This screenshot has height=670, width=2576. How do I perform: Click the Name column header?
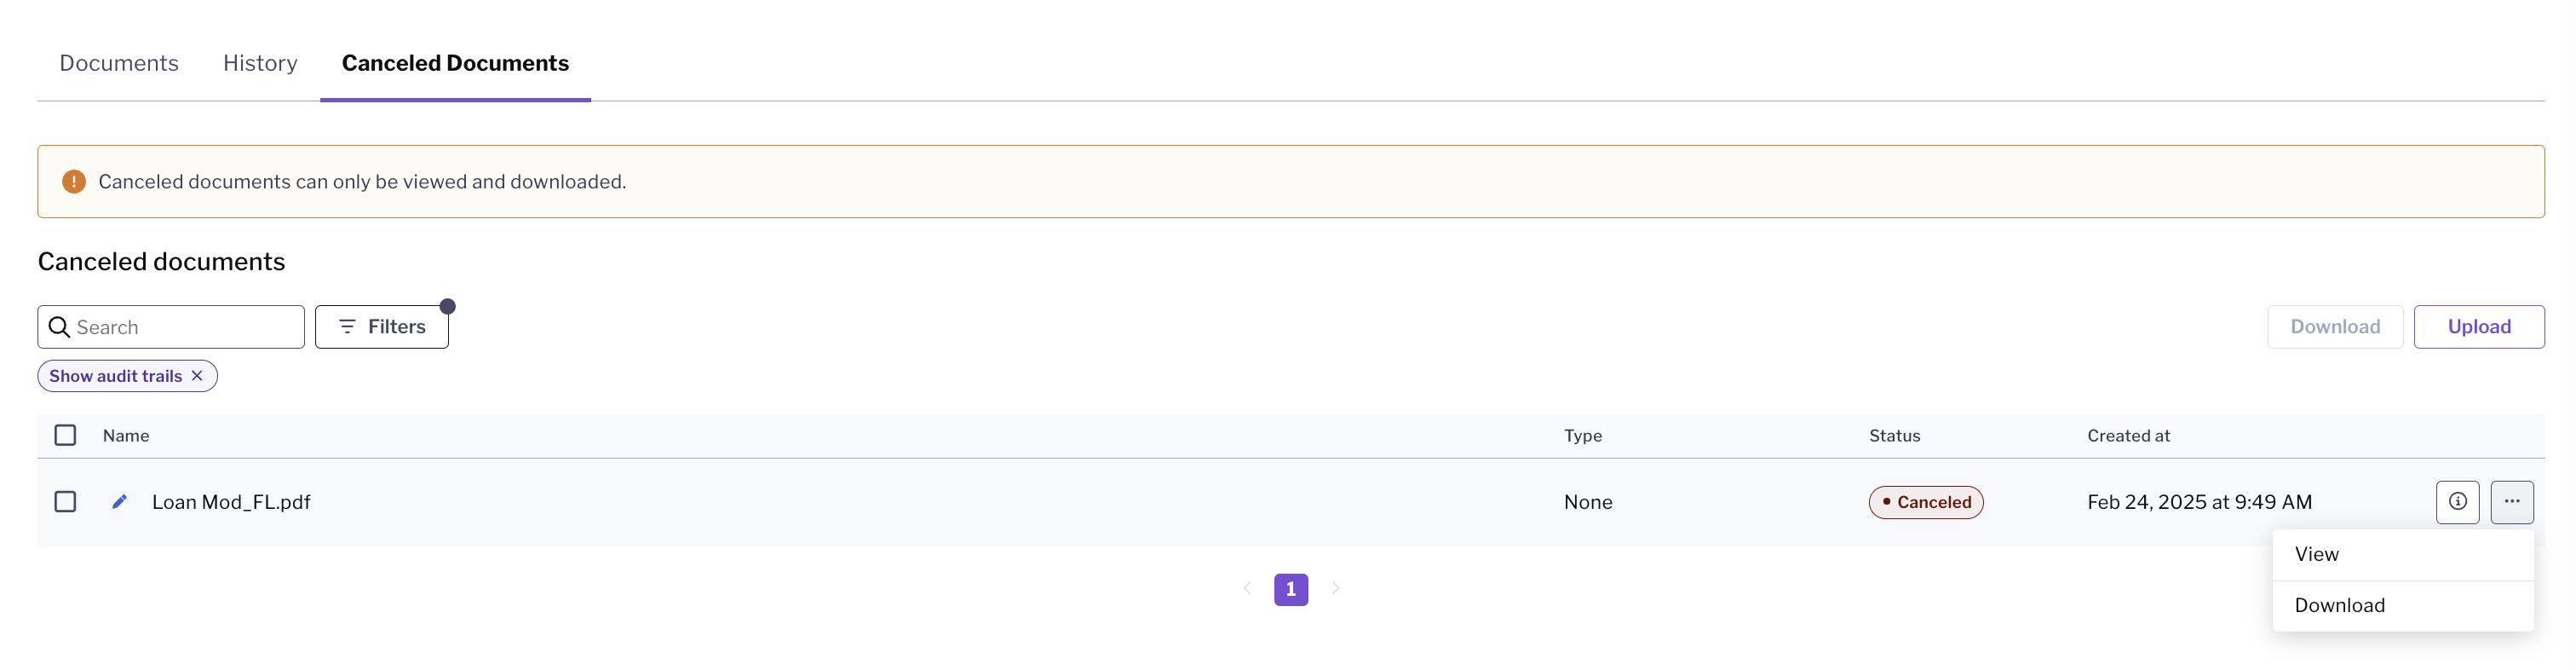[x=126, y=436]
